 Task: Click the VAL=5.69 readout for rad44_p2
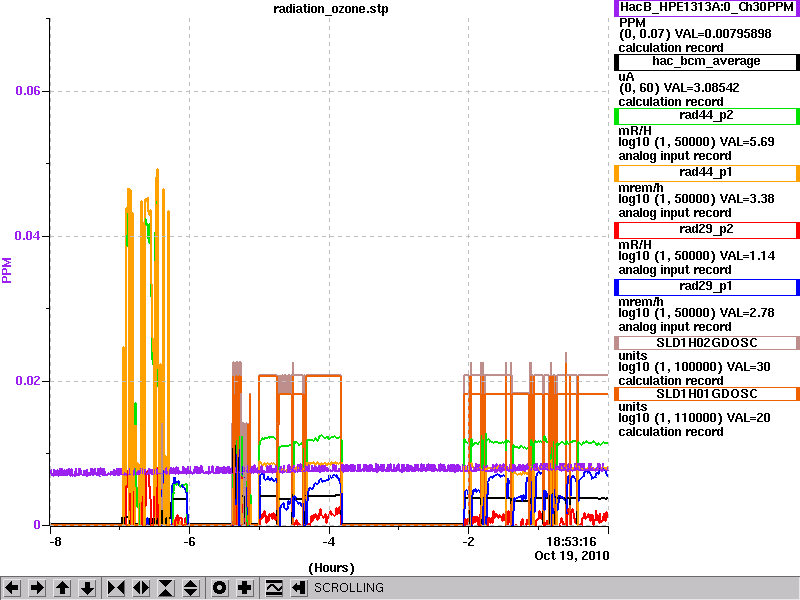coord(747,142)
